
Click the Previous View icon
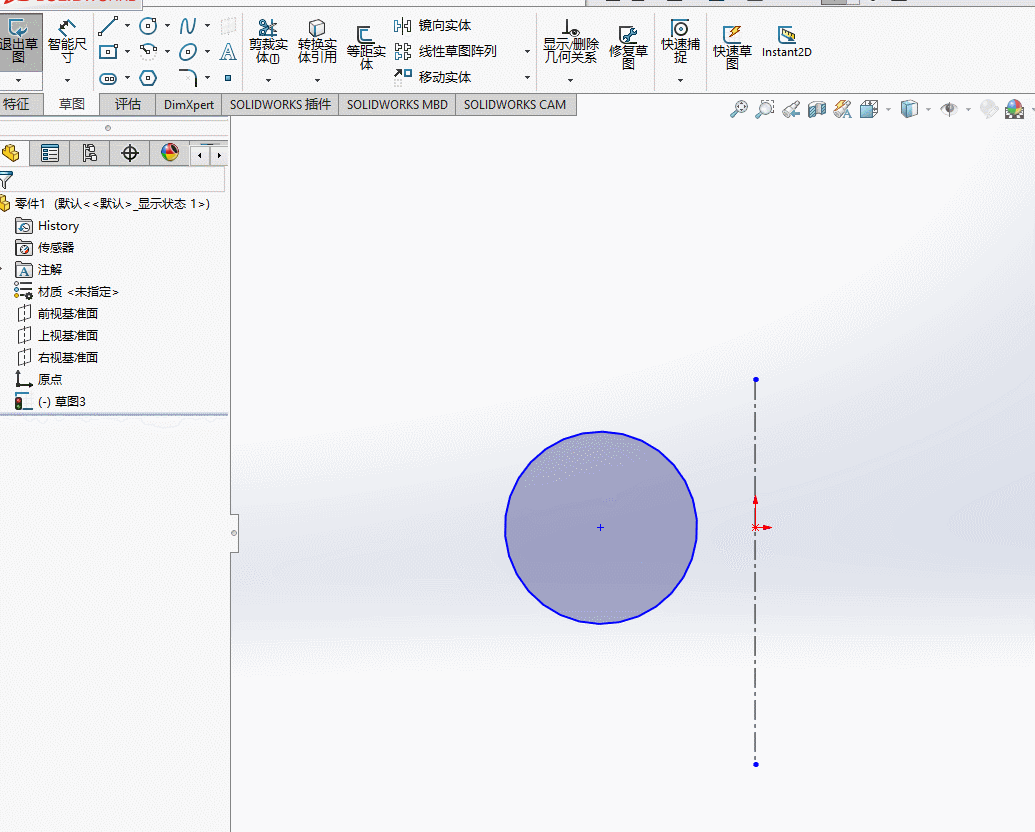click(791, 109)
